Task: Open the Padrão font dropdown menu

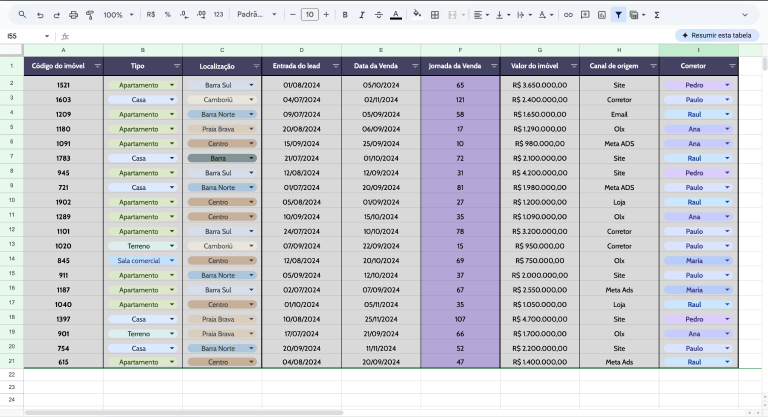Action: [x=256, y=15]
